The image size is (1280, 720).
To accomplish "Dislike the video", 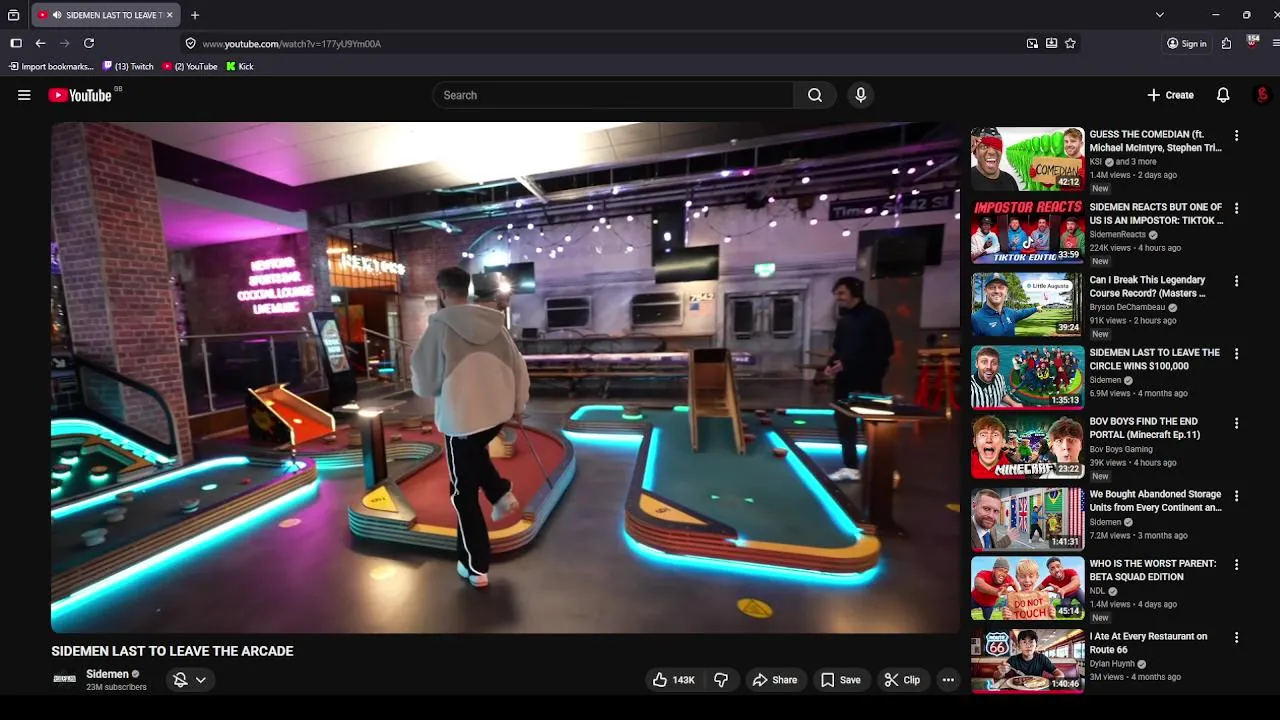I will [721, 680].
